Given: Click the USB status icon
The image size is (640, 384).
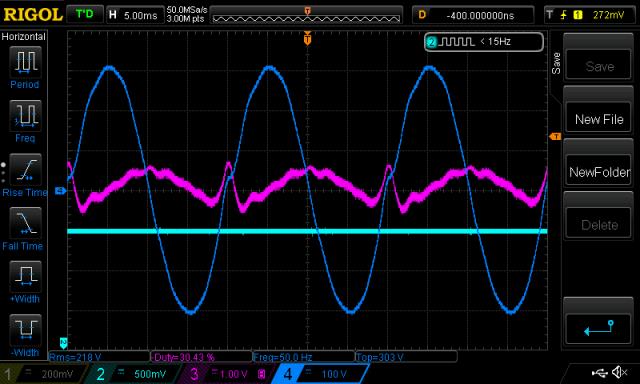Looking at the screenshot, I should 599,372.
